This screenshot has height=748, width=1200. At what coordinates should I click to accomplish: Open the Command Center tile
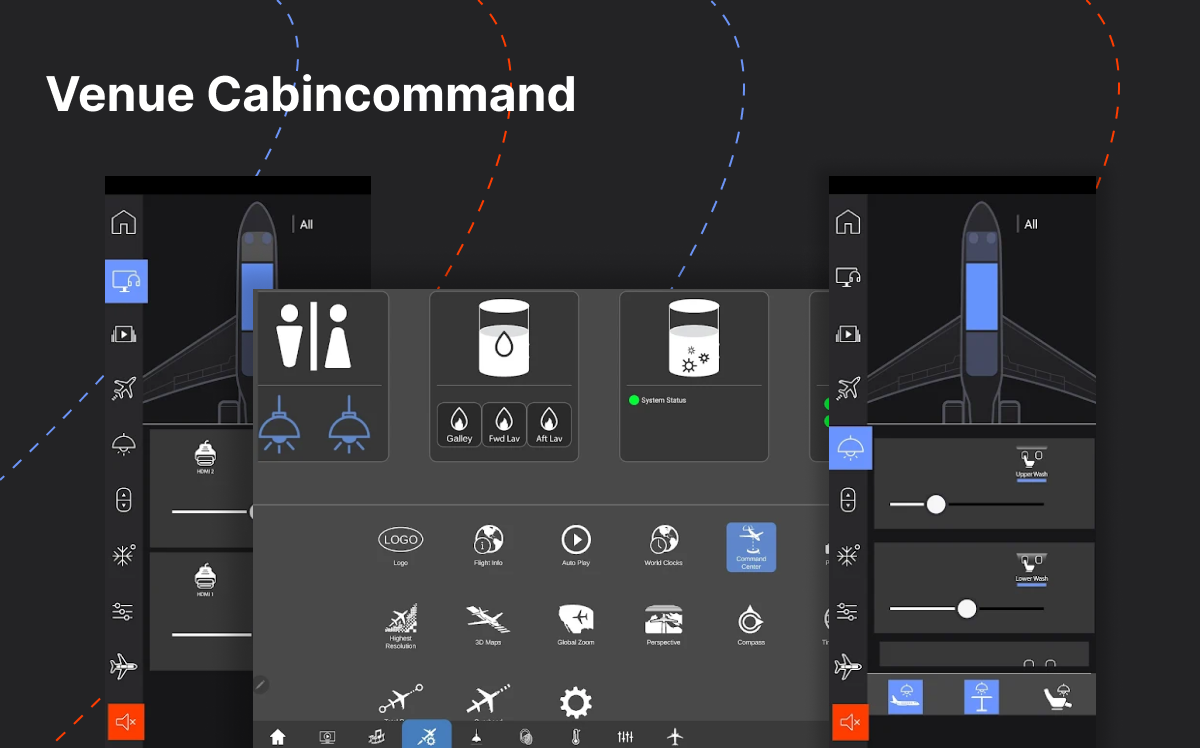pos(751,547)
